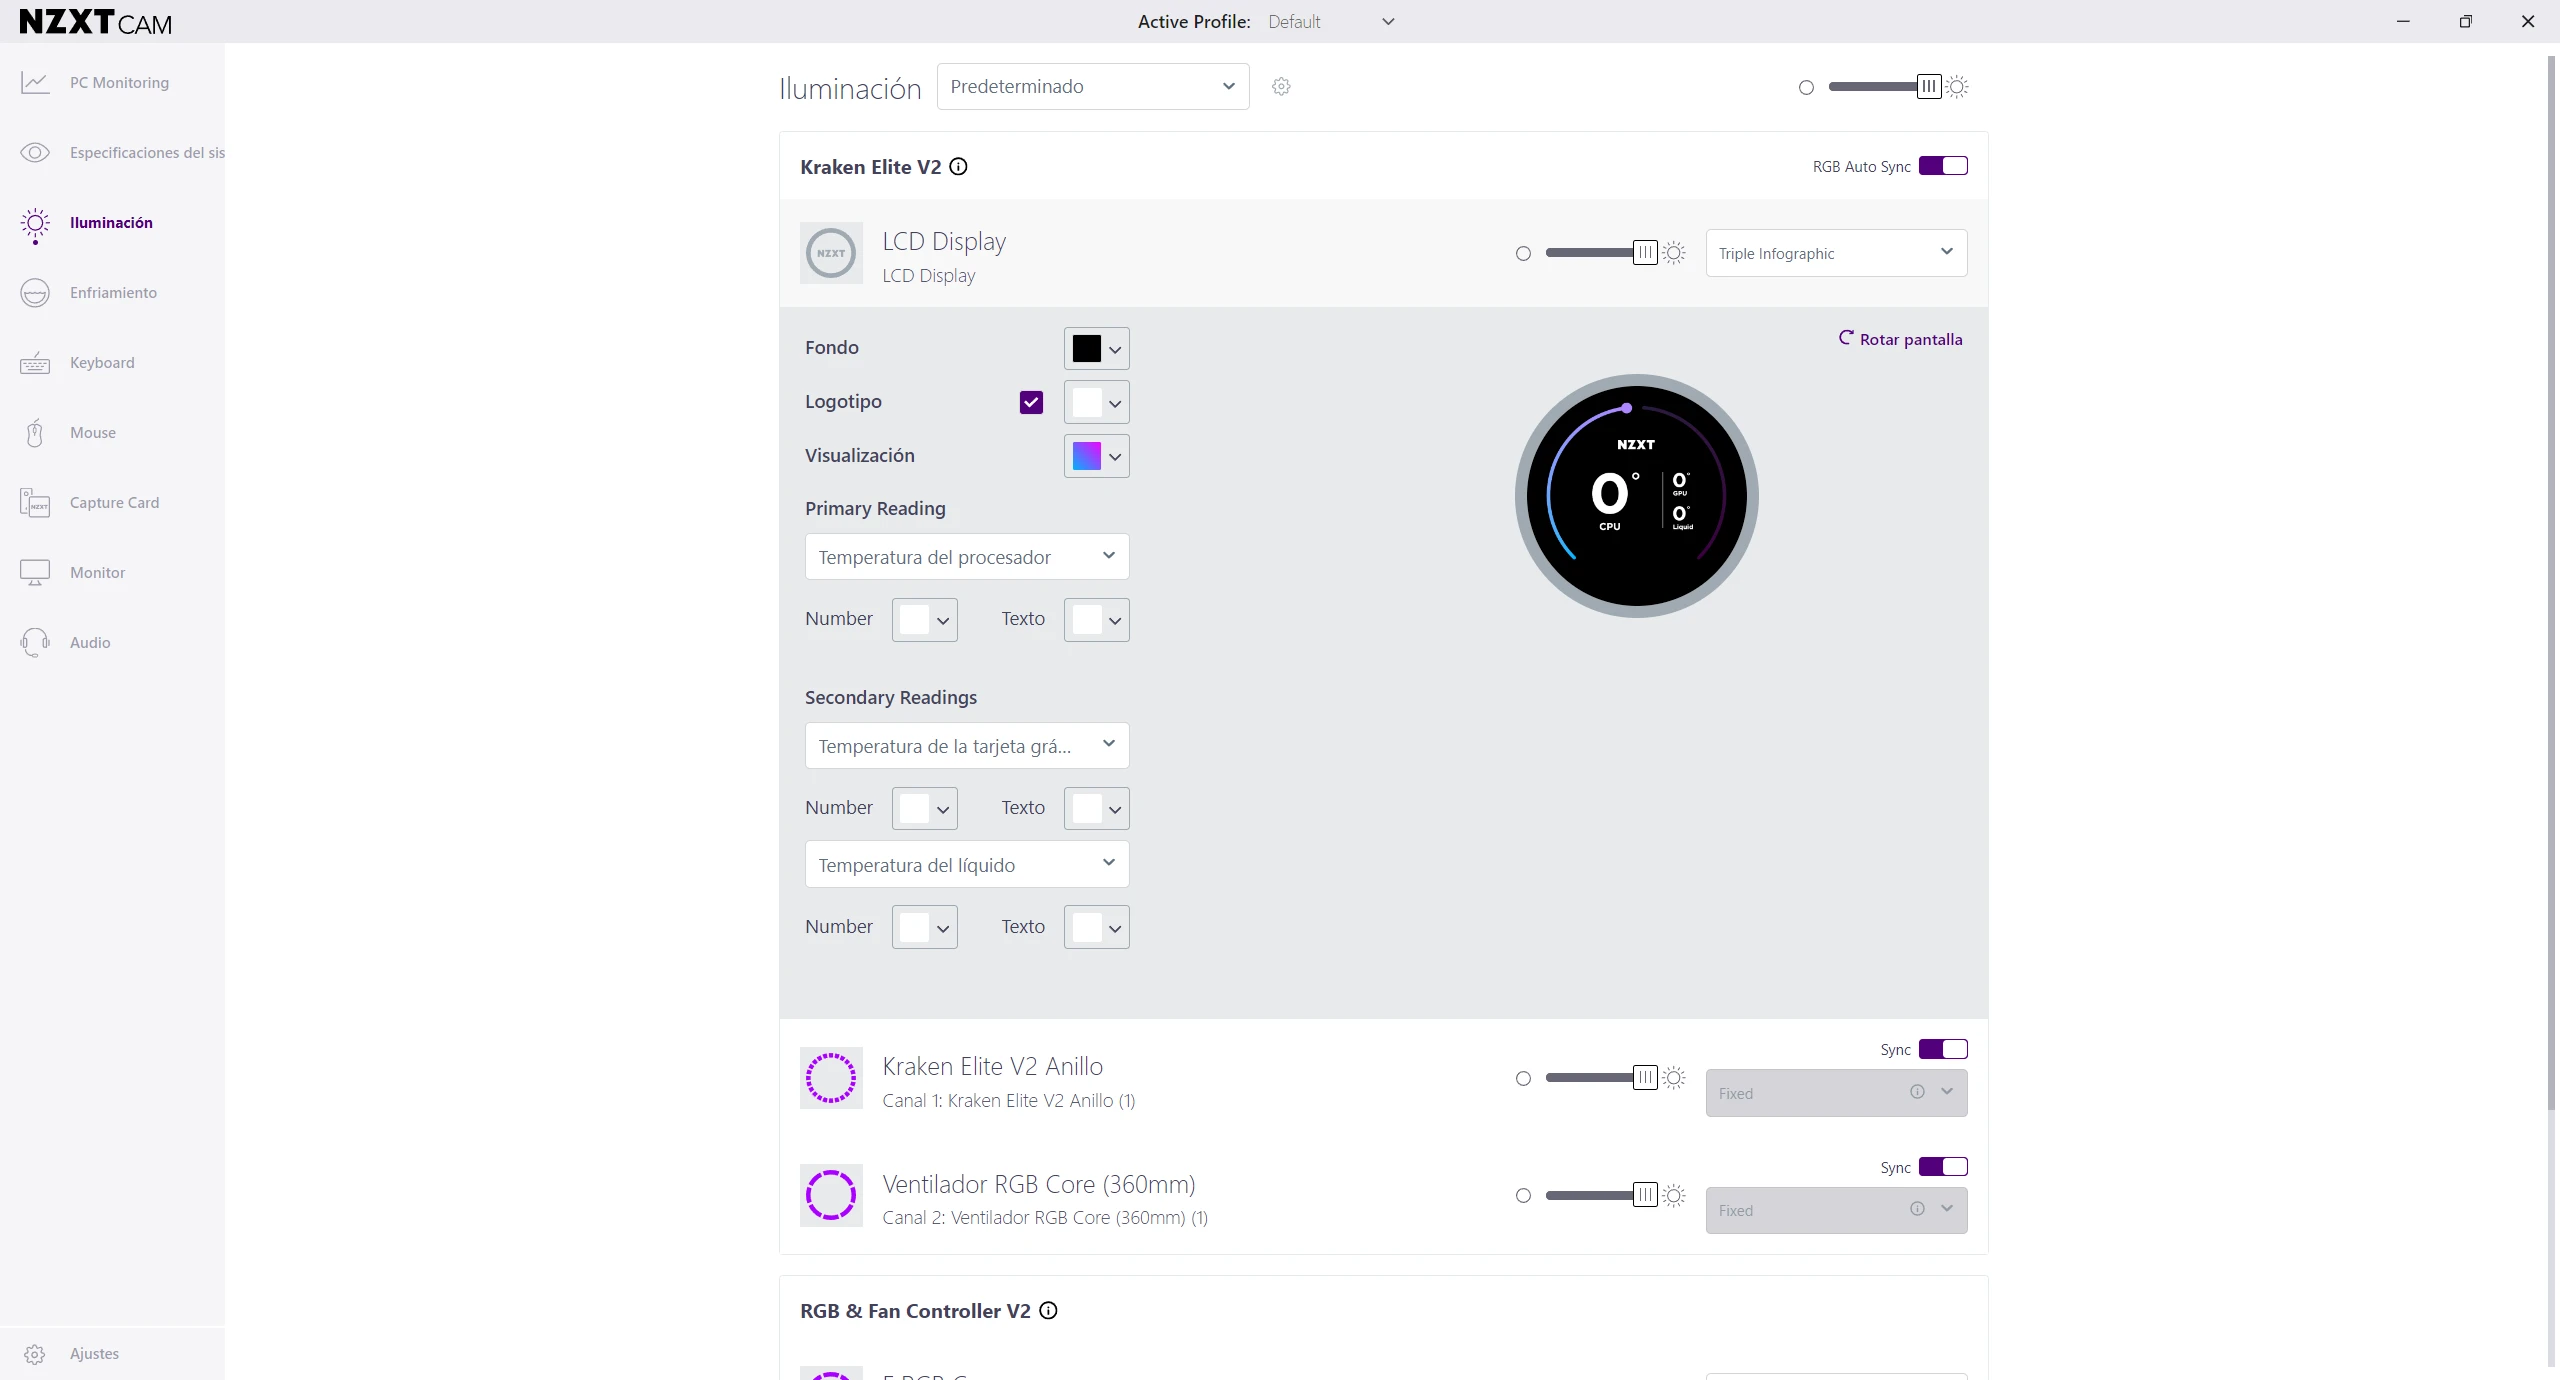Click the Iluminación sun icon in sidebar
This screenshot has width=2560, height=1380.
(35, 225)
